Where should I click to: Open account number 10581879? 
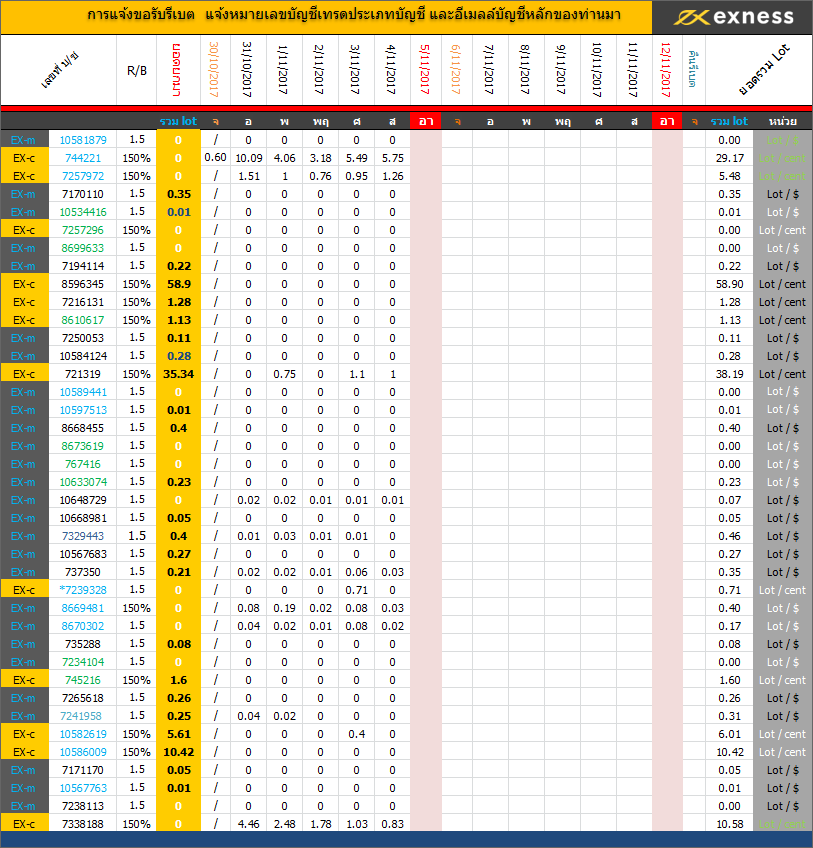[82, 140]
